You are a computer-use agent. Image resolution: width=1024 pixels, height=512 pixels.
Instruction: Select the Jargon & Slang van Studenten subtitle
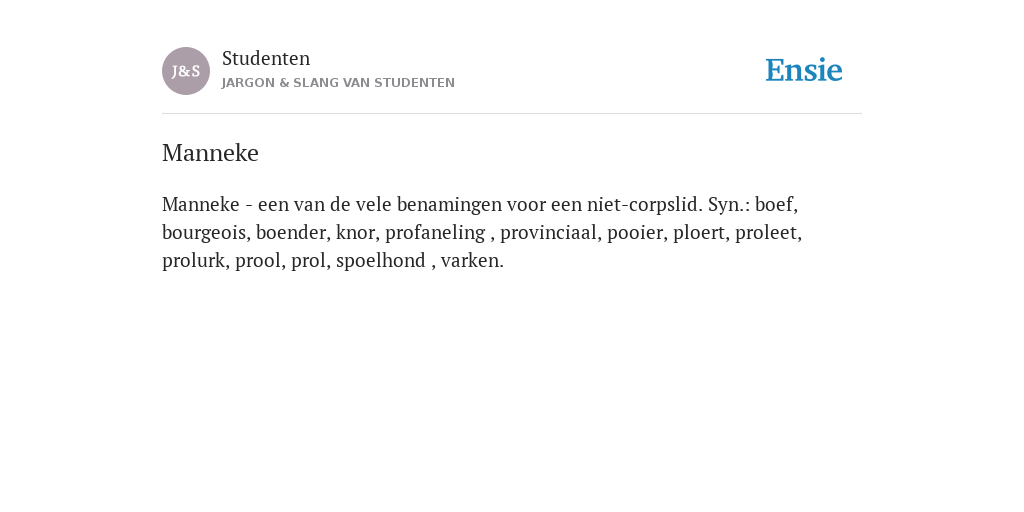338,83
